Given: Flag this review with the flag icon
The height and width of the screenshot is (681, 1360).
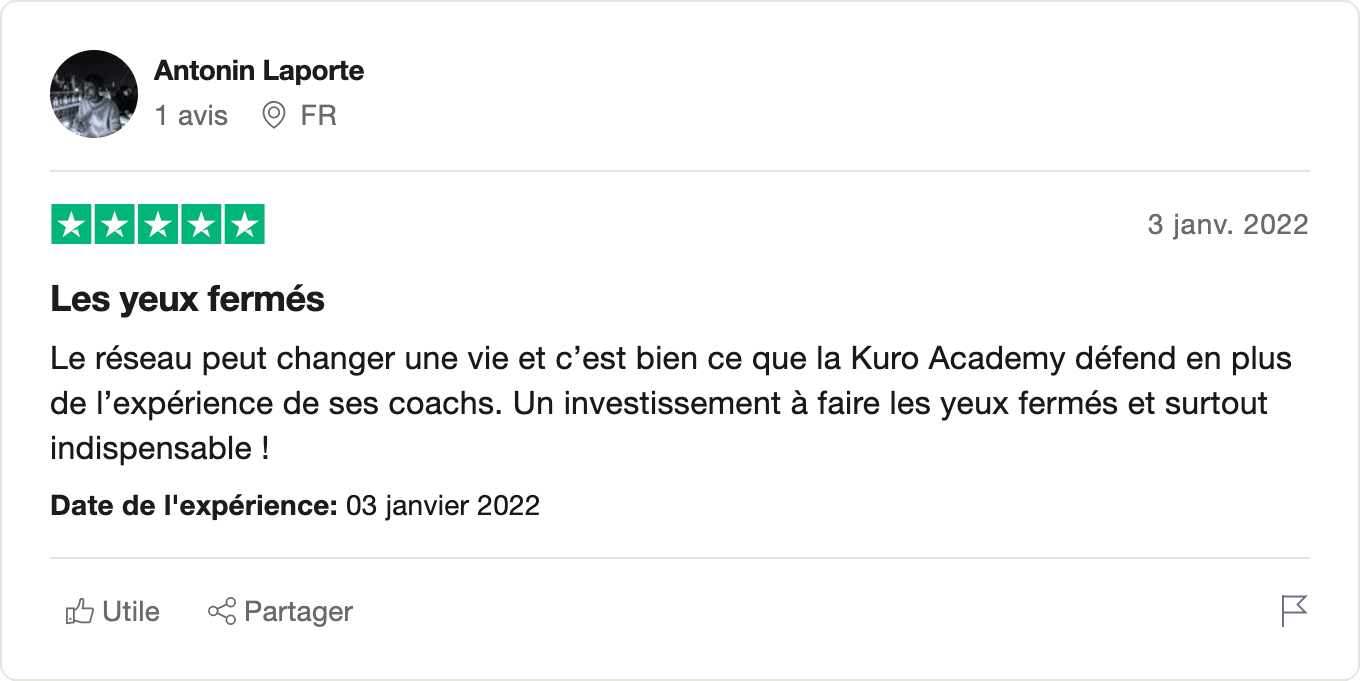Looking at the screenshot, I should 1294,611.
